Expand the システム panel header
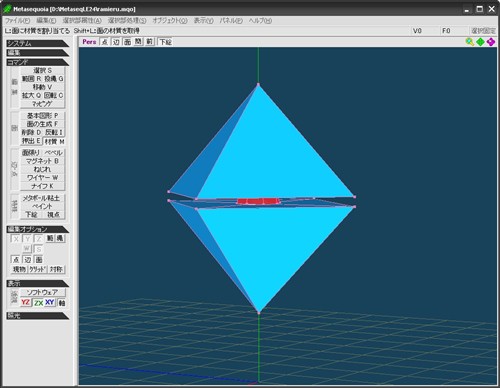500x388 pixels. (x=38, y=43)
